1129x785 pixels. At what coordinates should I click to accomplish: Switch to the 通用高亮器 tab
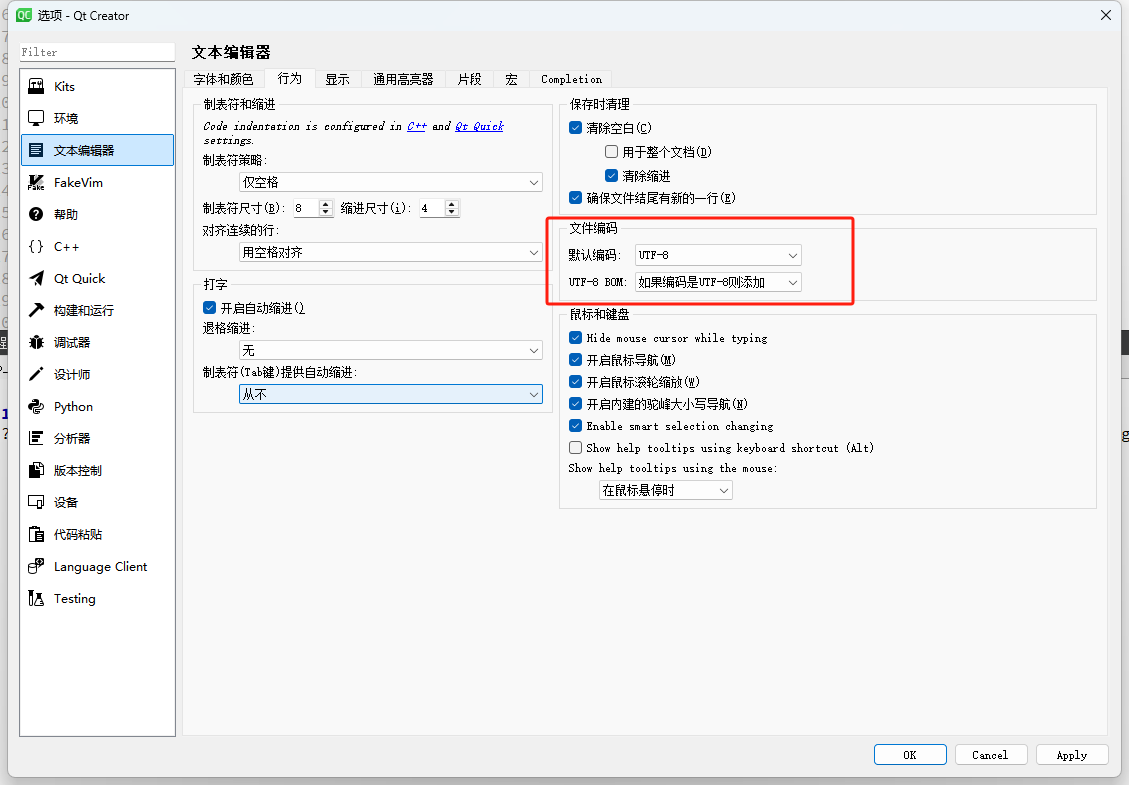[403, 79]
